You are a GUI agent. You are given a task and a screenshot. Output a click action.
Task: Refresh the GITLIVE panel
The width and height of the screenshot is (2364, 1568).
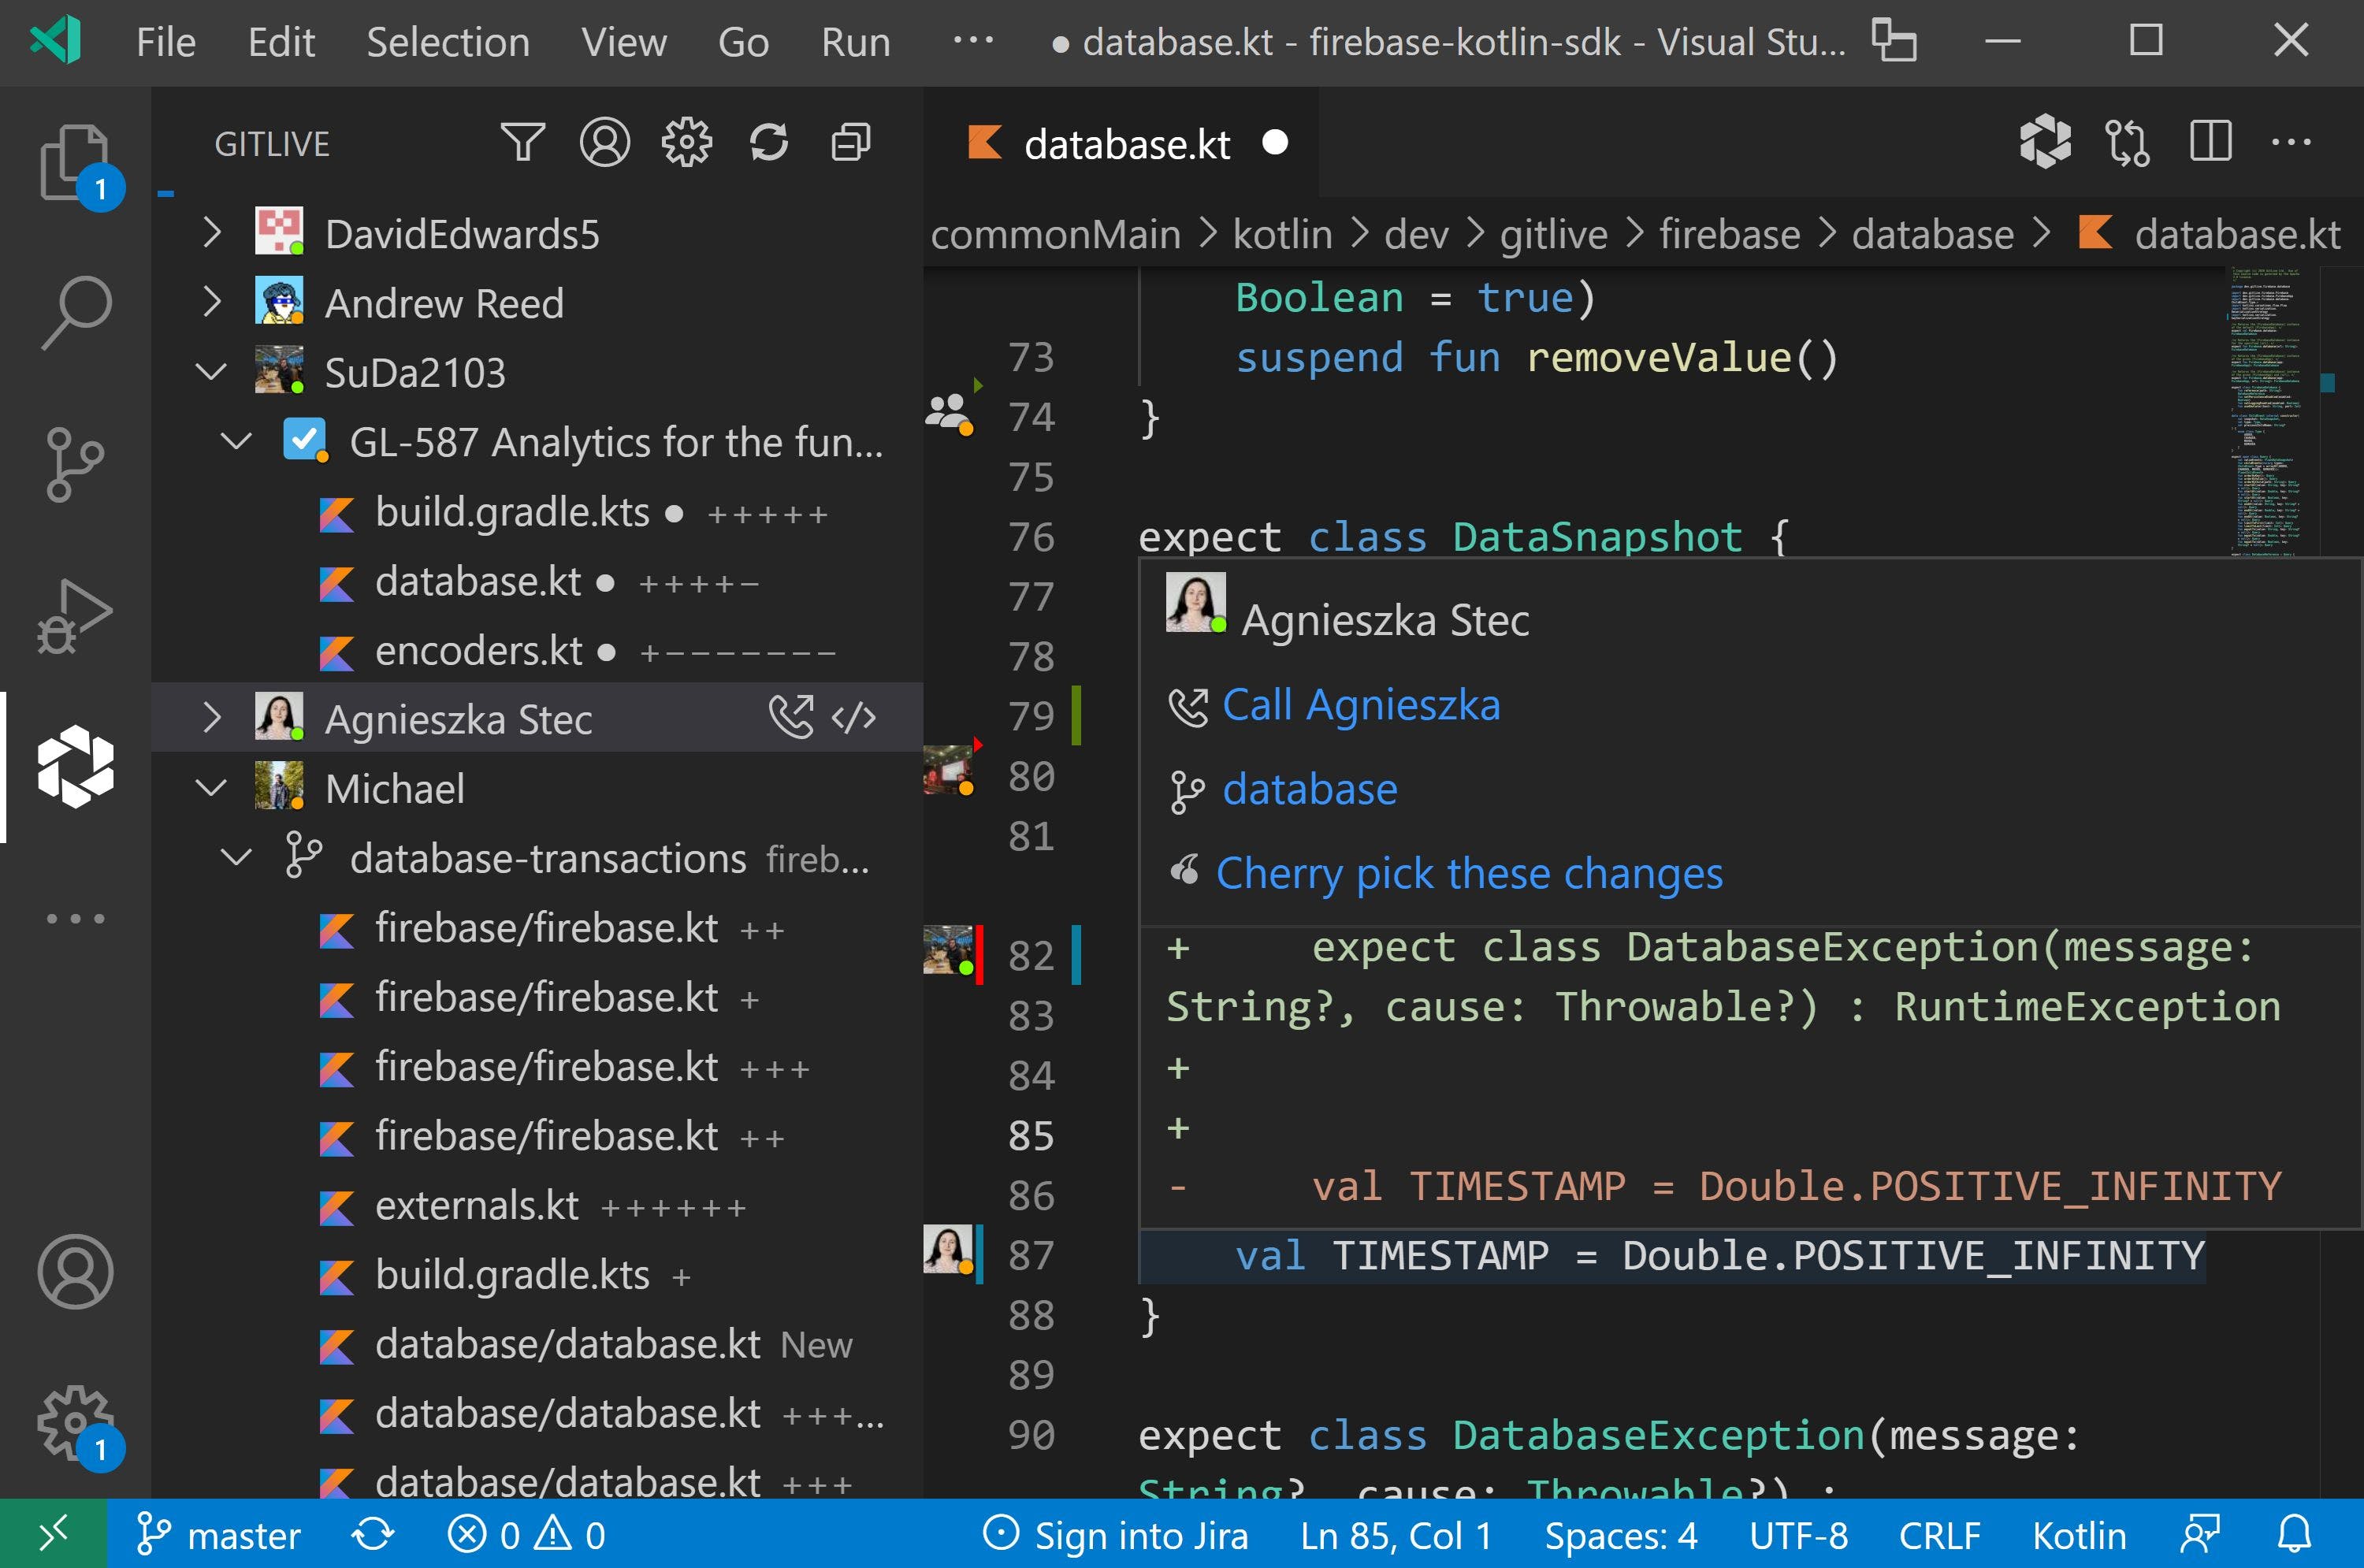point(770,141)
